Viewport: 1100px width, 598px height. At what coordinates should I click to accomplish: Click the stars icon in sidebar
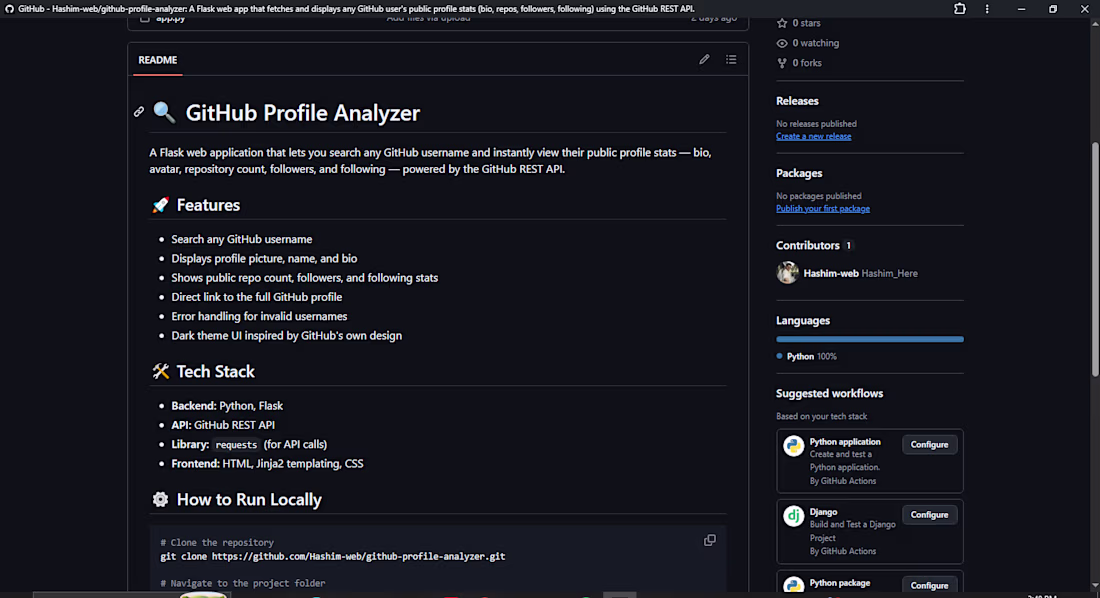click(x=782, y=23)
